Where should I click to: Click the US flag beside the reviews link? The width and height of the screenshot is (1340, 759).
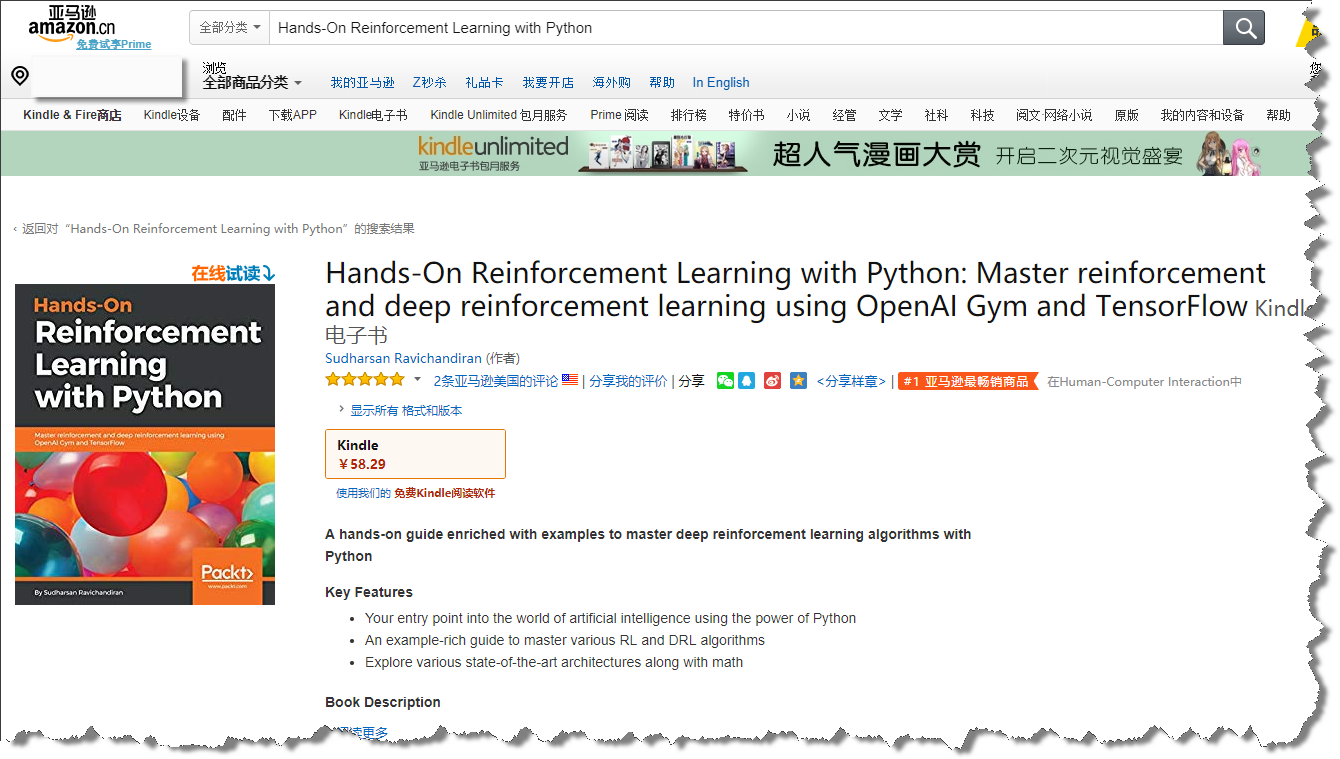tap(570, 380)
